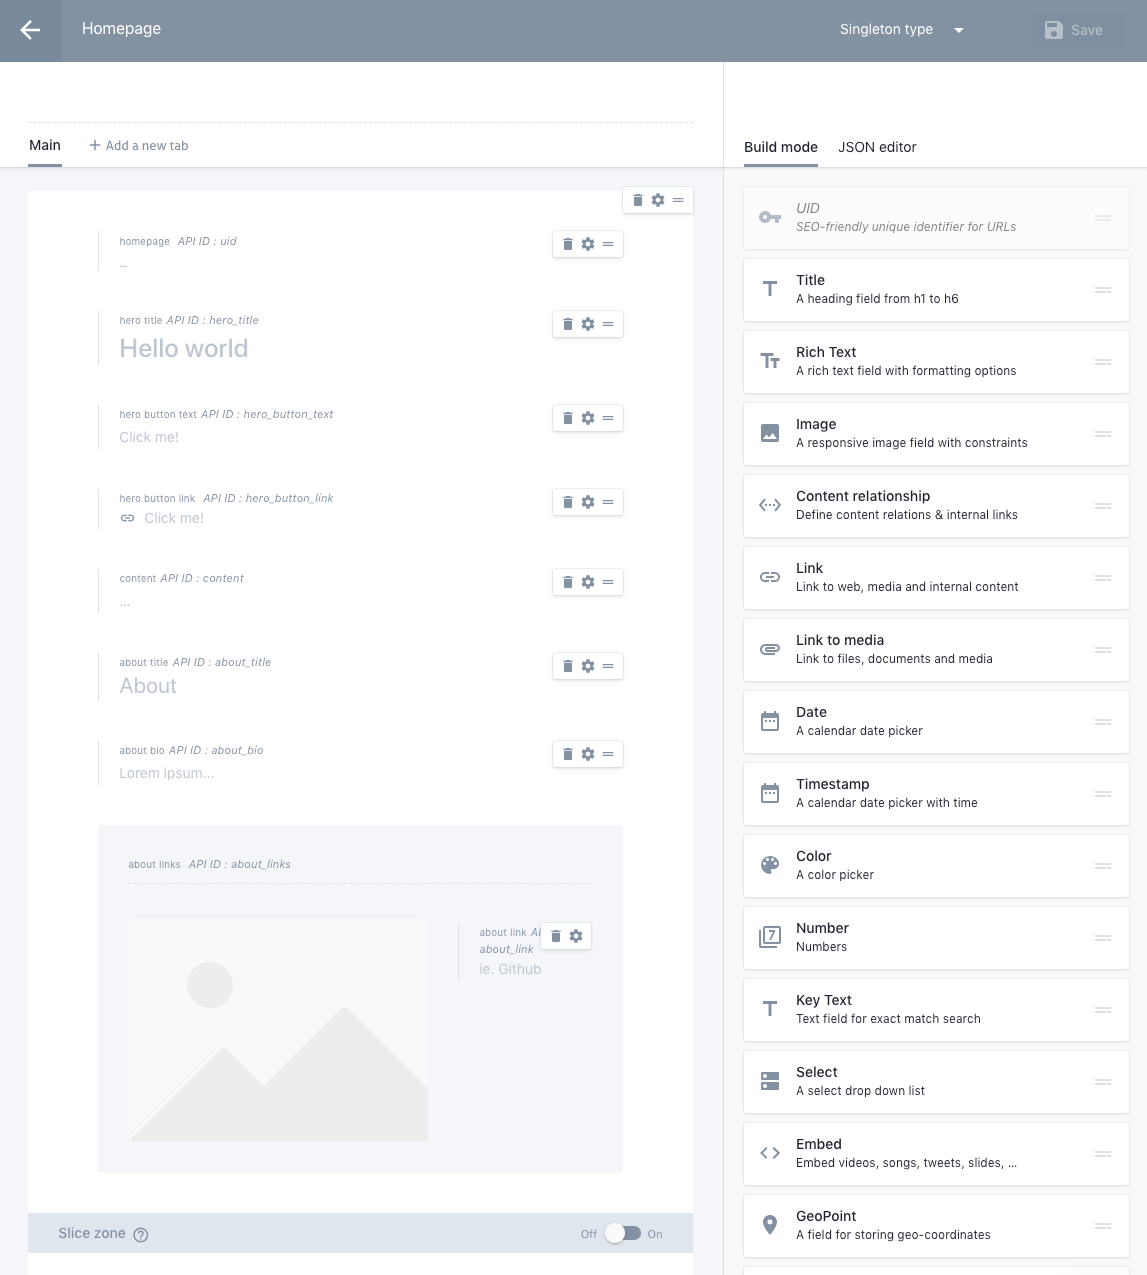Delete the hero title field
The width and height of the screenshot is (1147, 1275).
[x=568, y=324]
